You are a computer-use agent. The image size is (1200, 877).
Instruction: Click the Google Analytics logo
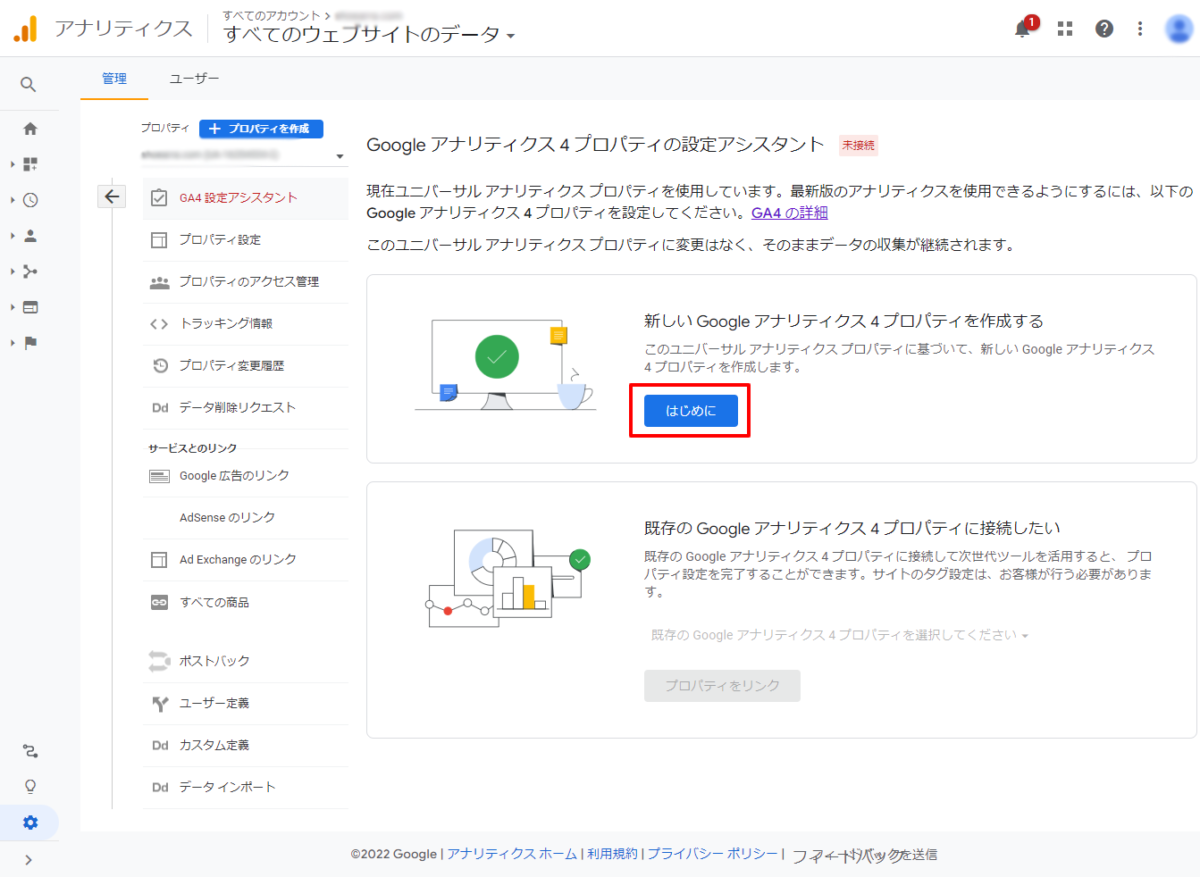coord(25,29)
